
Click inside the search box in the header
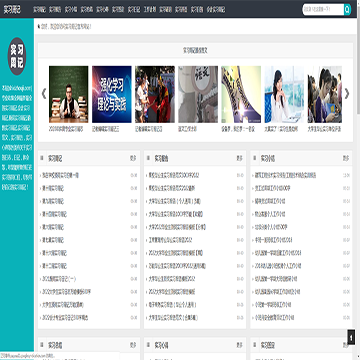tap(323, 10)
